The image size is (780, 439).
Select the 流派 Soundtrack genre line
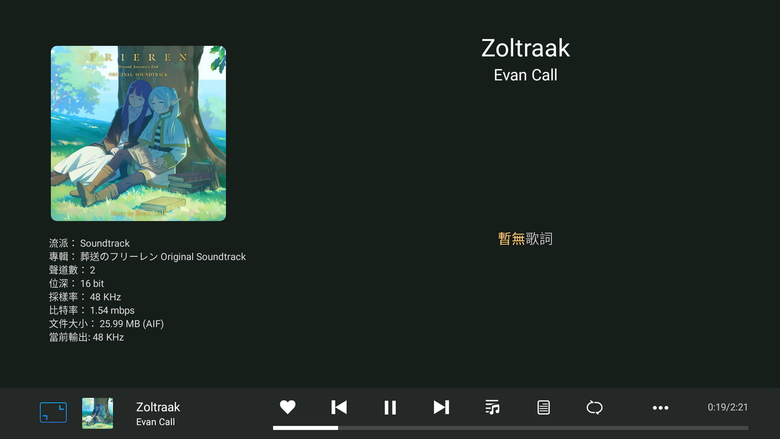click(x=90, y=243)
